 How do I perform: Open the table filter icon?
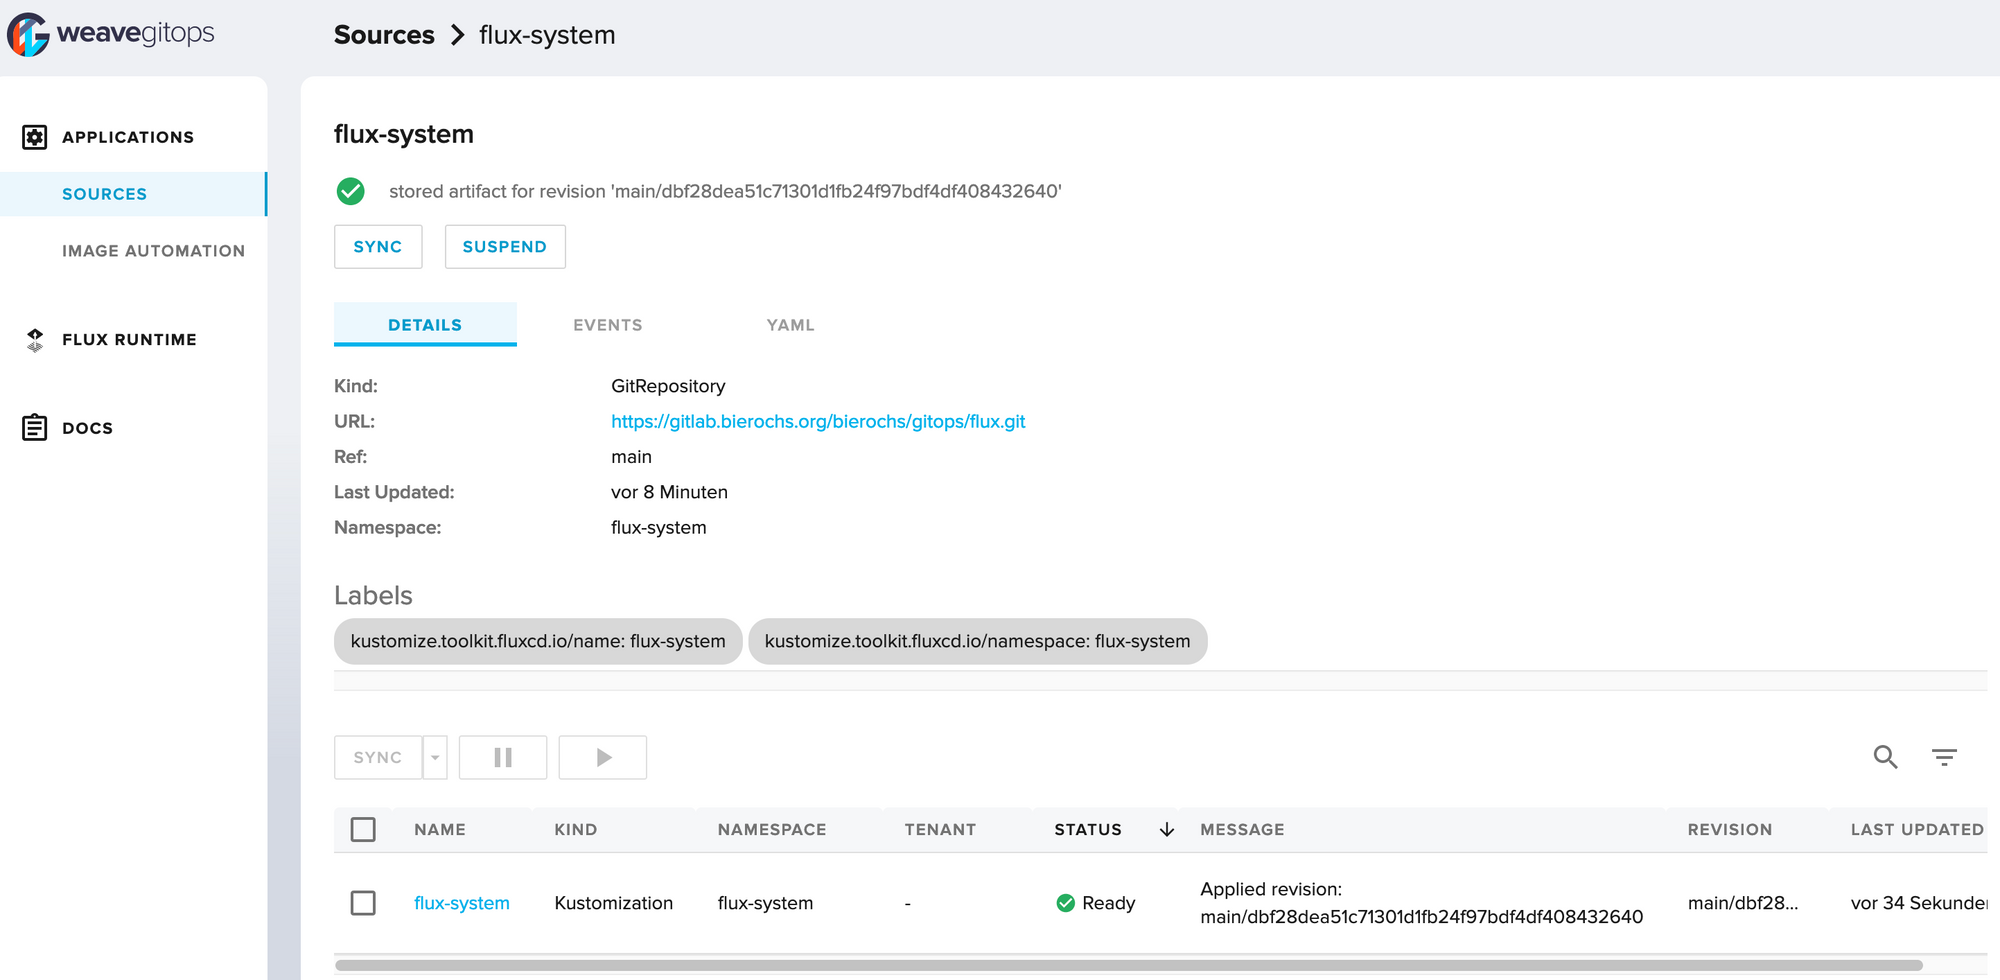1944,757
